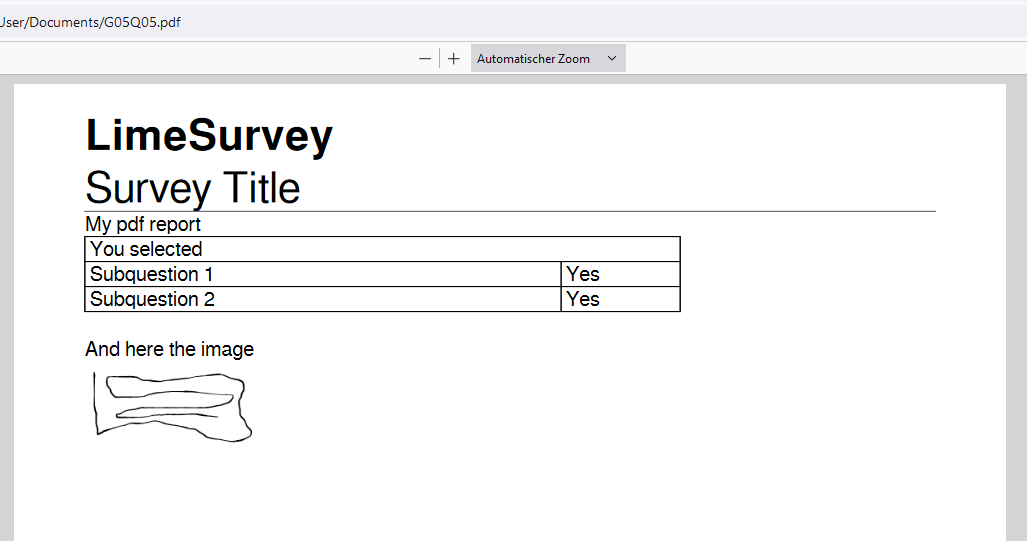Click the 'And here the image' text
This screenshot has width=1027, height=541.
[169, 349]
